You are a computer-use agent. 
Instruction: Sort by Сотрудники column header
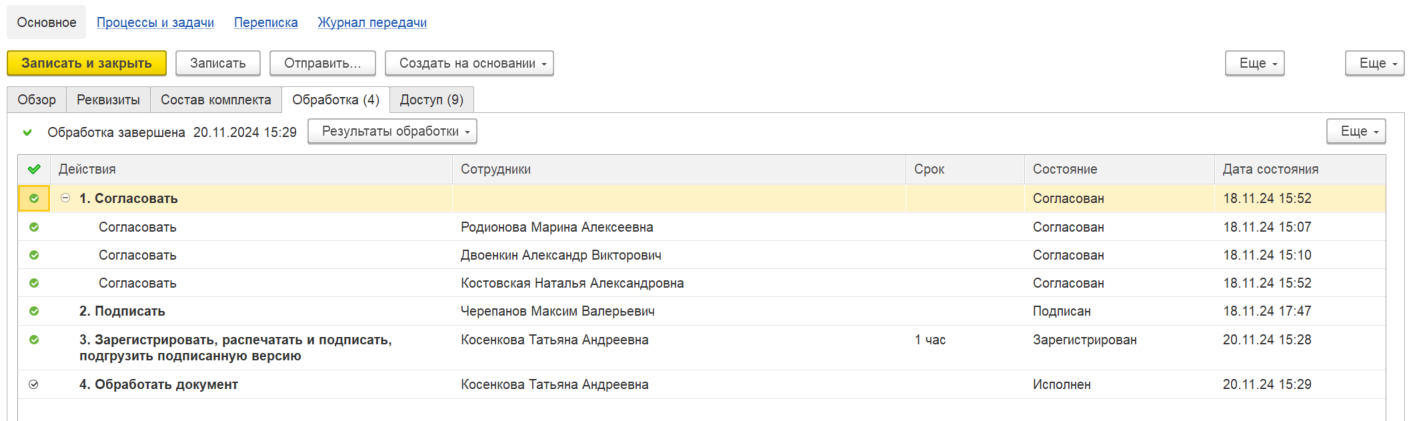[679, 169]
